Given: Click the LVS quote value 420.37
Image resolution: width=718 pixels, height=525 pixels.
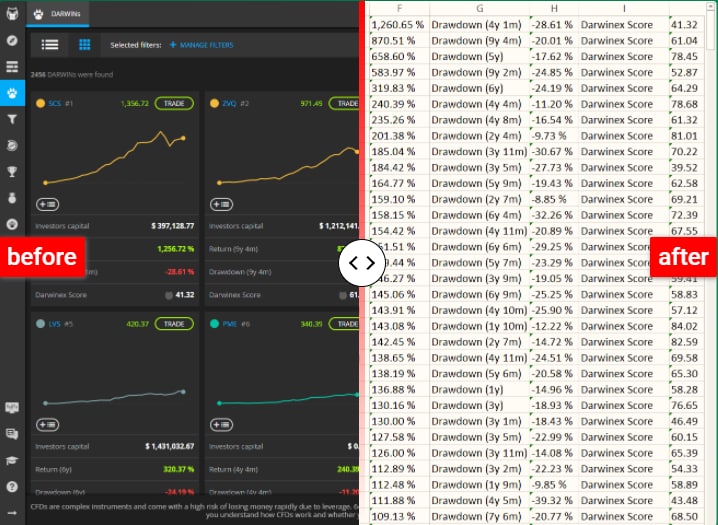Looking at the screenshot, I should pyautogui.click(x=137, y=324).
